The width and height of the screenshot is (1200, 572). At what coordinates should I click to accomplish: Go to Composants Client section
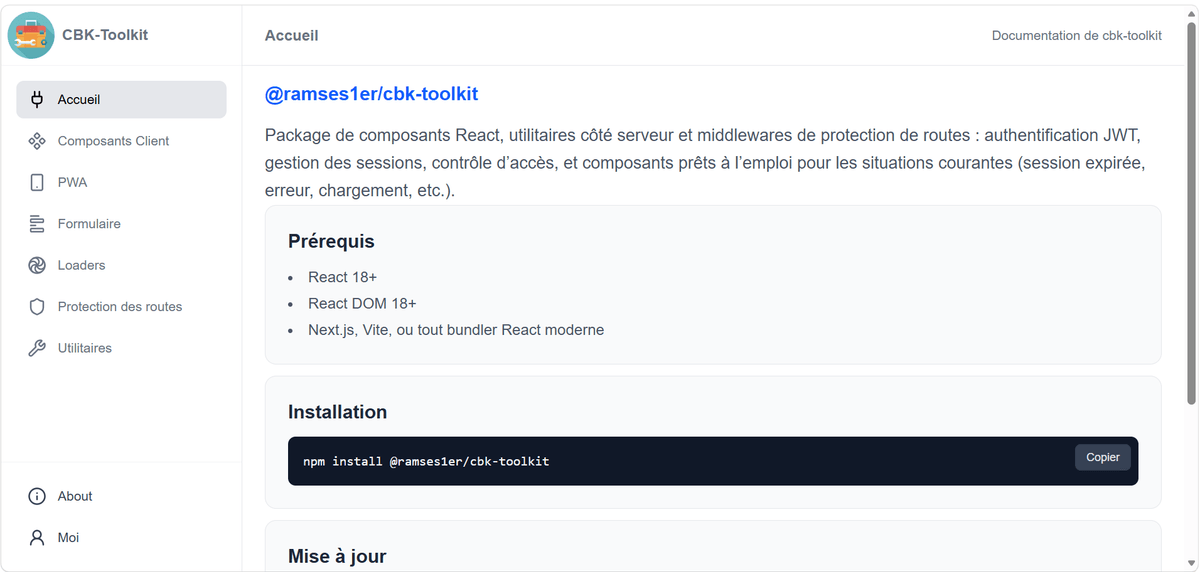coord(121,141)
